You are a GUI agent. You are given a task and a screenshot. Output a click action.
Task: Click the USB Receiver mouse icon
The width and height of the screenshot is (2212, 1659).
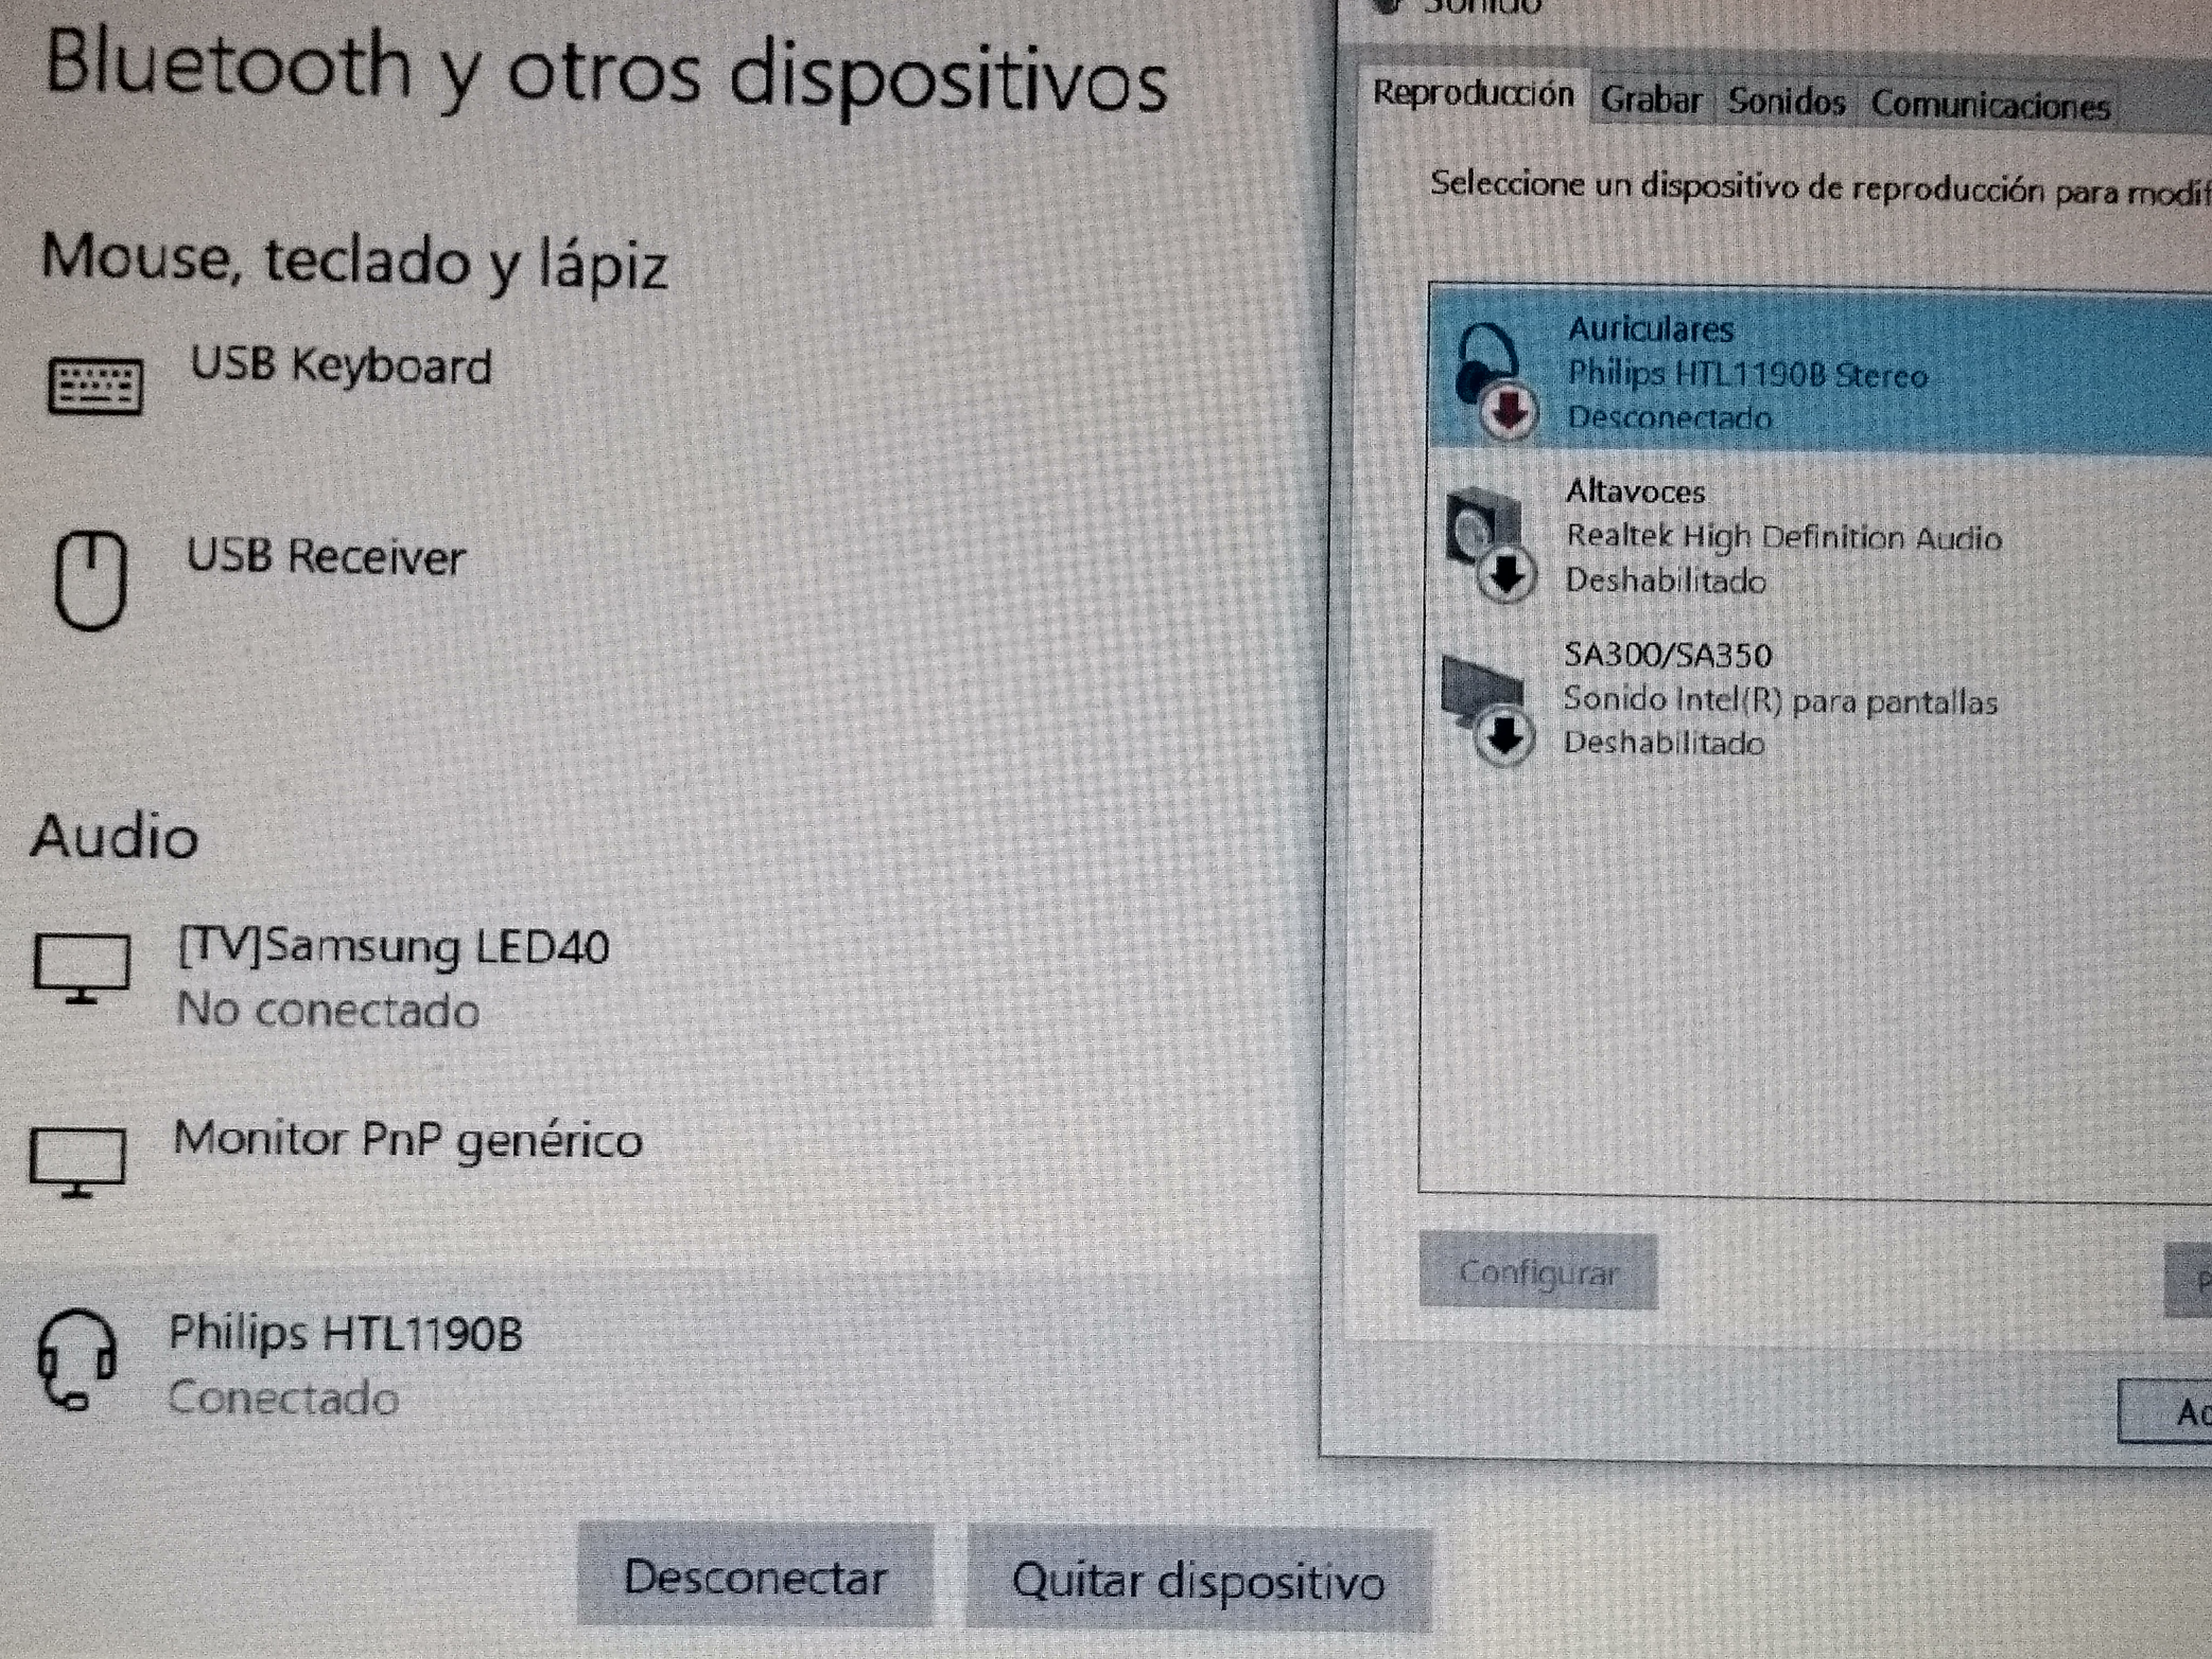[x=90, y=580]
